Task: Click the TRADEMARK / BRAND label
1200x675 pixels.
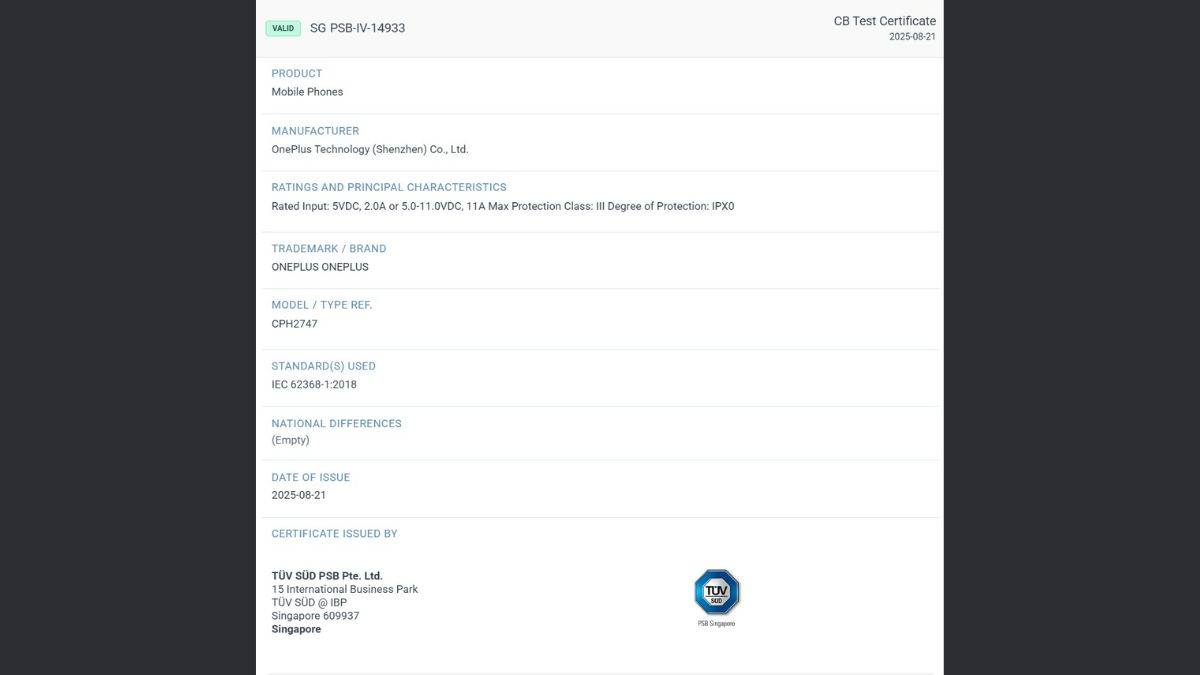Action: (328, 249)
